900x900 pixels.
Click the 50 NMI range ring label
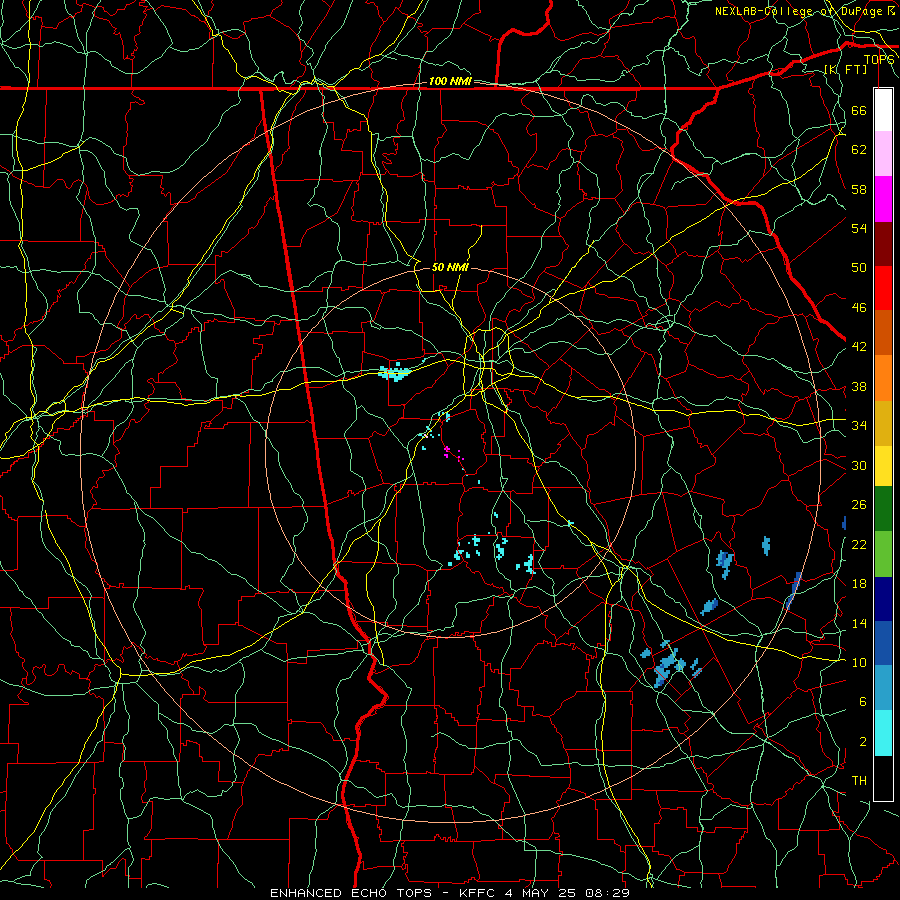[450, 267]
